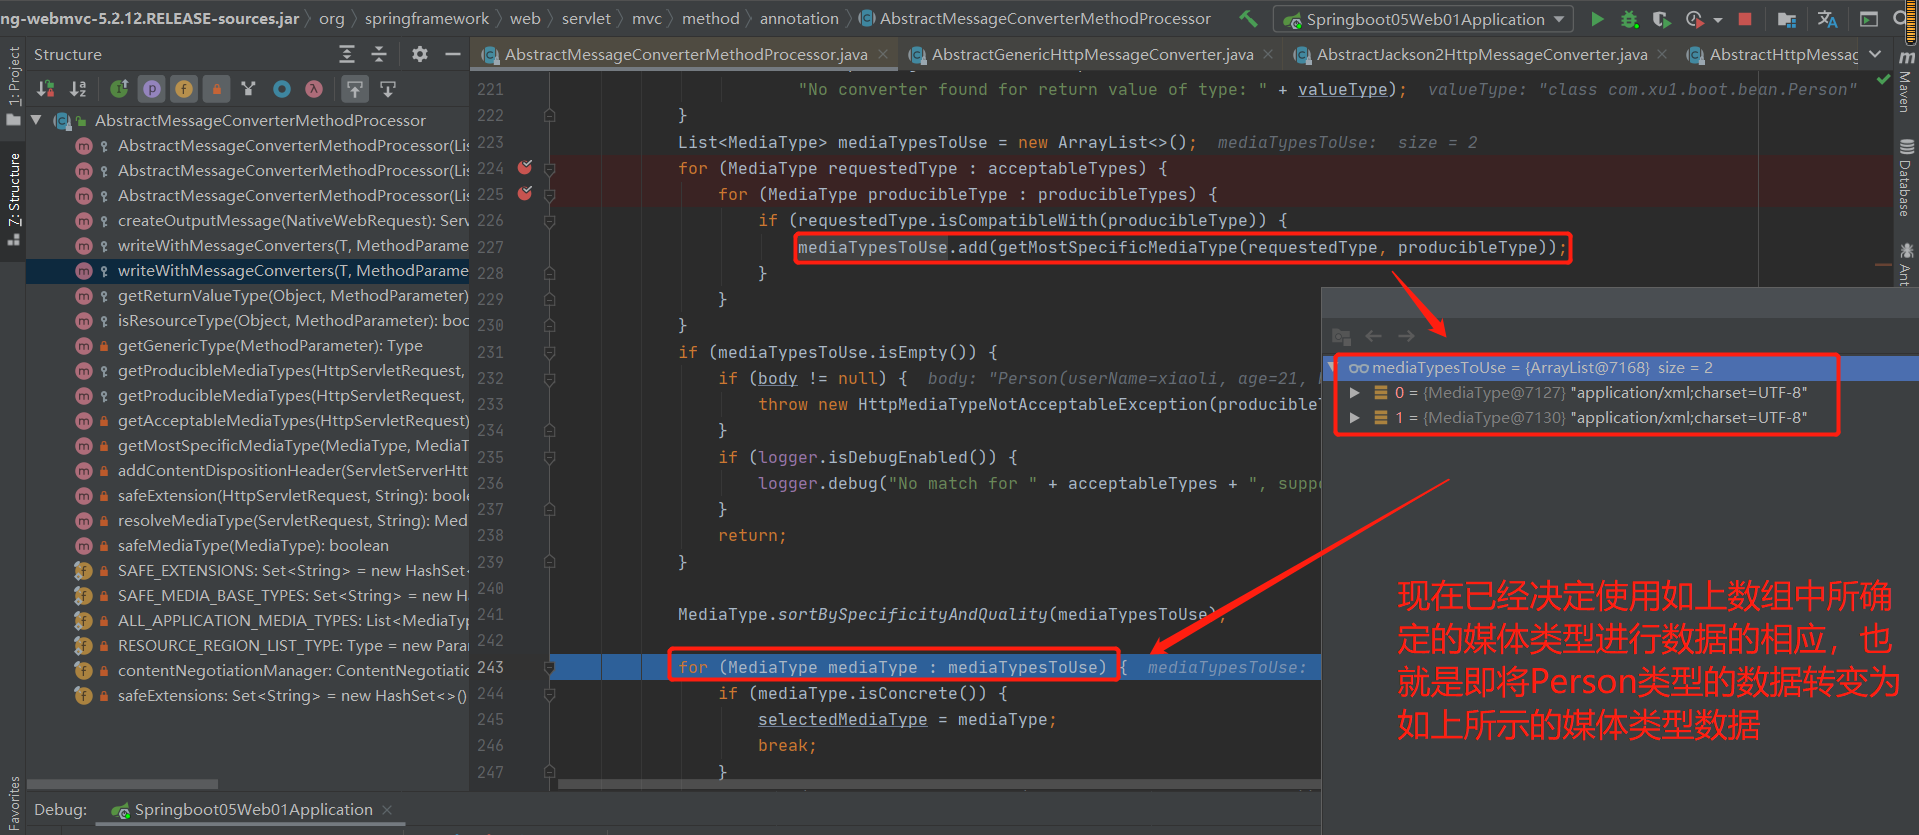
Task: Open Run Anything terminal-window icon
Action: tap(1868, 19)
